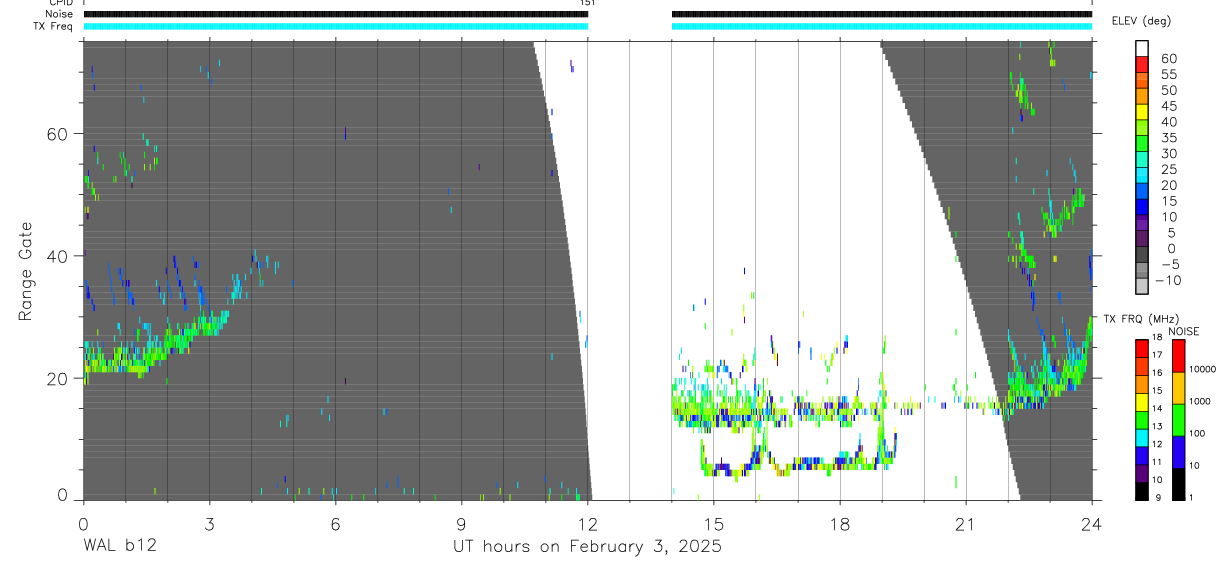Click the CPID value 151

[587, 3]
